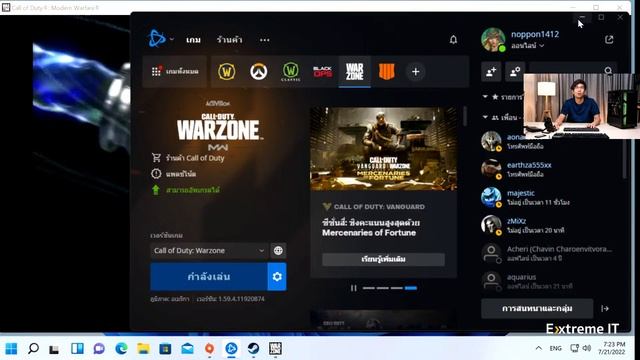This screenshot has height=360, width=640.
Task: Click the ENG language indicator
Action: pyautogui.click(x=556, y=349)
